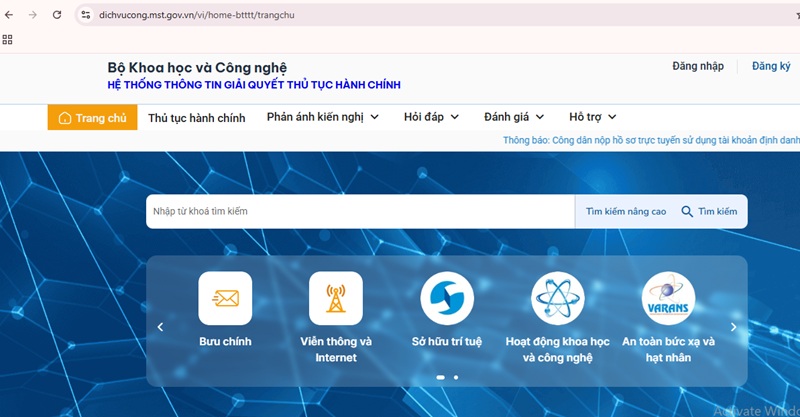Image resolution: width=800 pixels, height=417 pixels.
Task: Expand the Hỗ trợ dropdown menu
Action: click(x=592, y=117)
